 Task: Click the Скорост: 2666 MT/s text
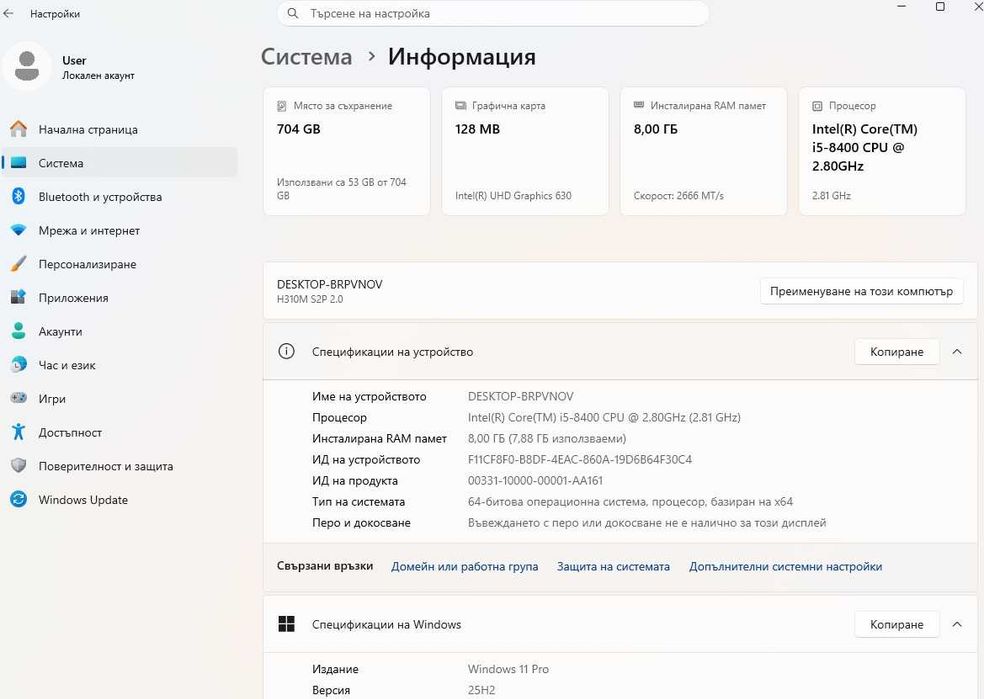(x=678, y=195)
